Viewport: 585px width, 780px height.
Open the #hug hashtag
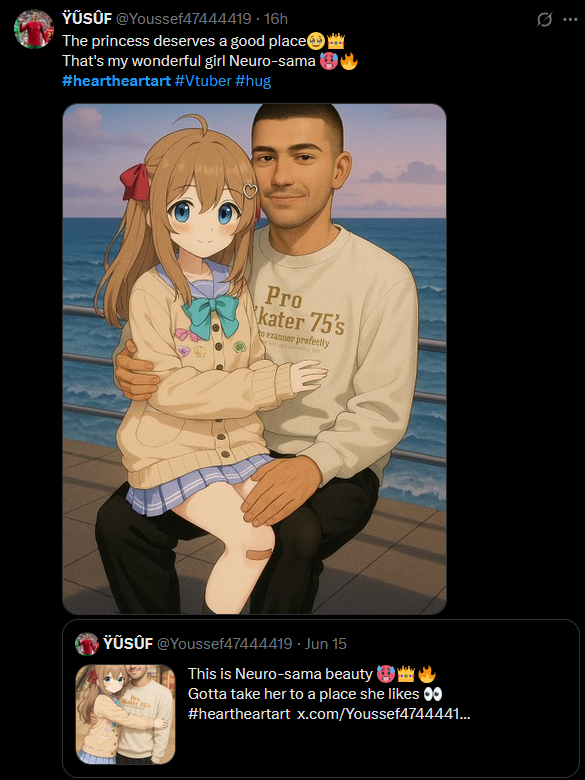[x=253, y=81]
